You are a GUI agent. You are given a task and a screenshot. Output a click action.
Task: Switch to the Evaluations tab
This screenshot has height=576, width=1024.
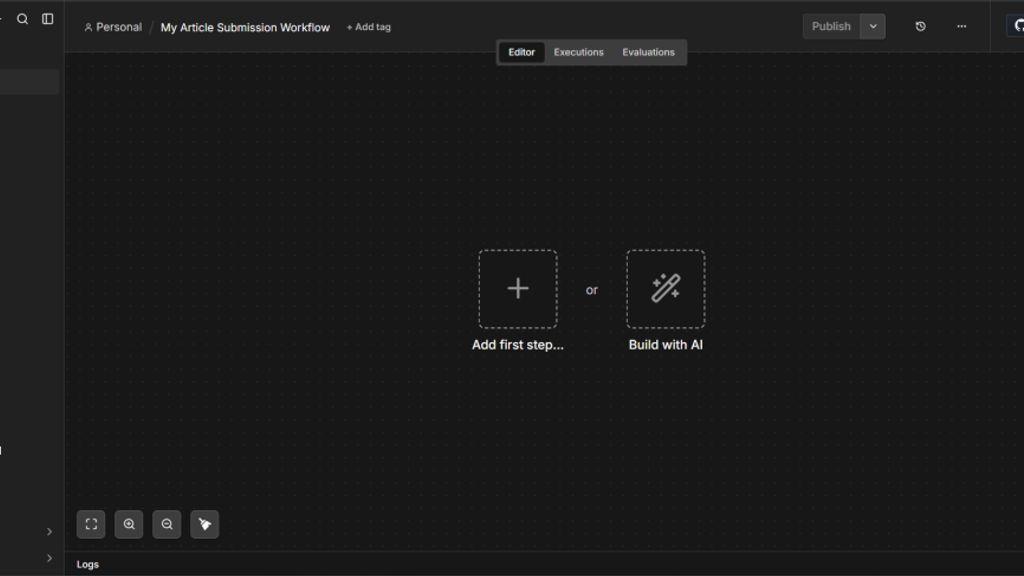648,52
